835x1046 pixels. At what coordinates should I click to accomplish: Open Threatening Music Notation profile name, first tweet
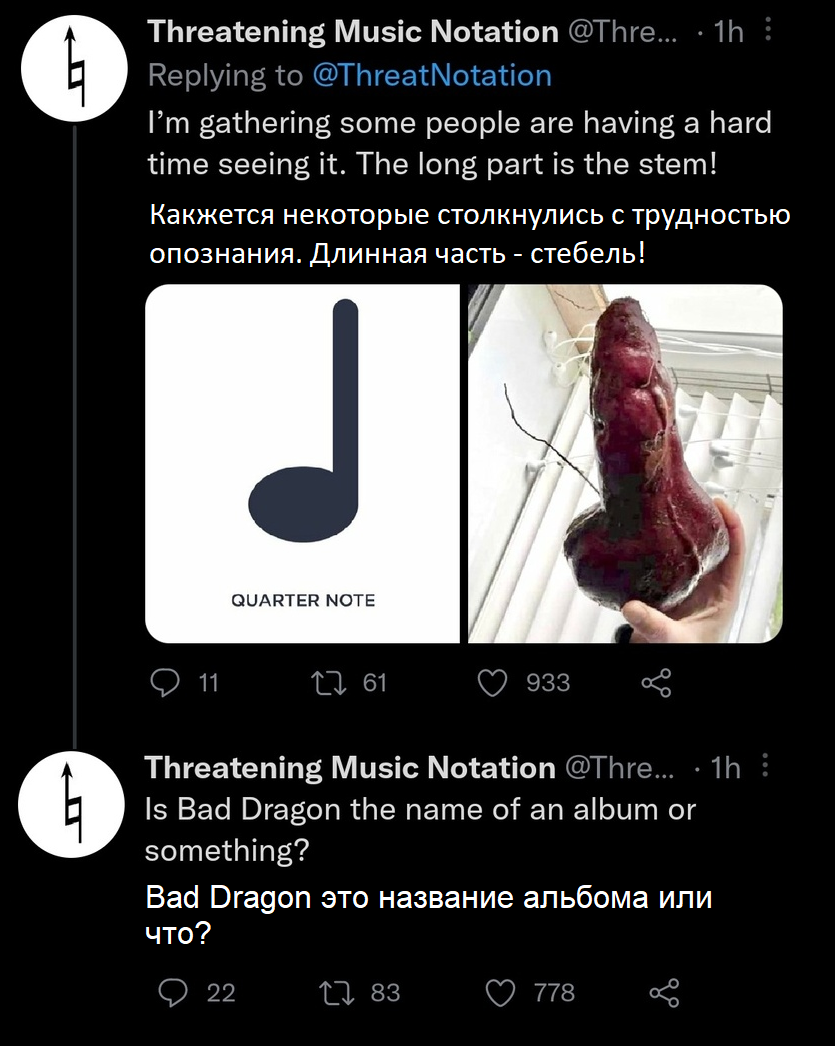[353, 32]
